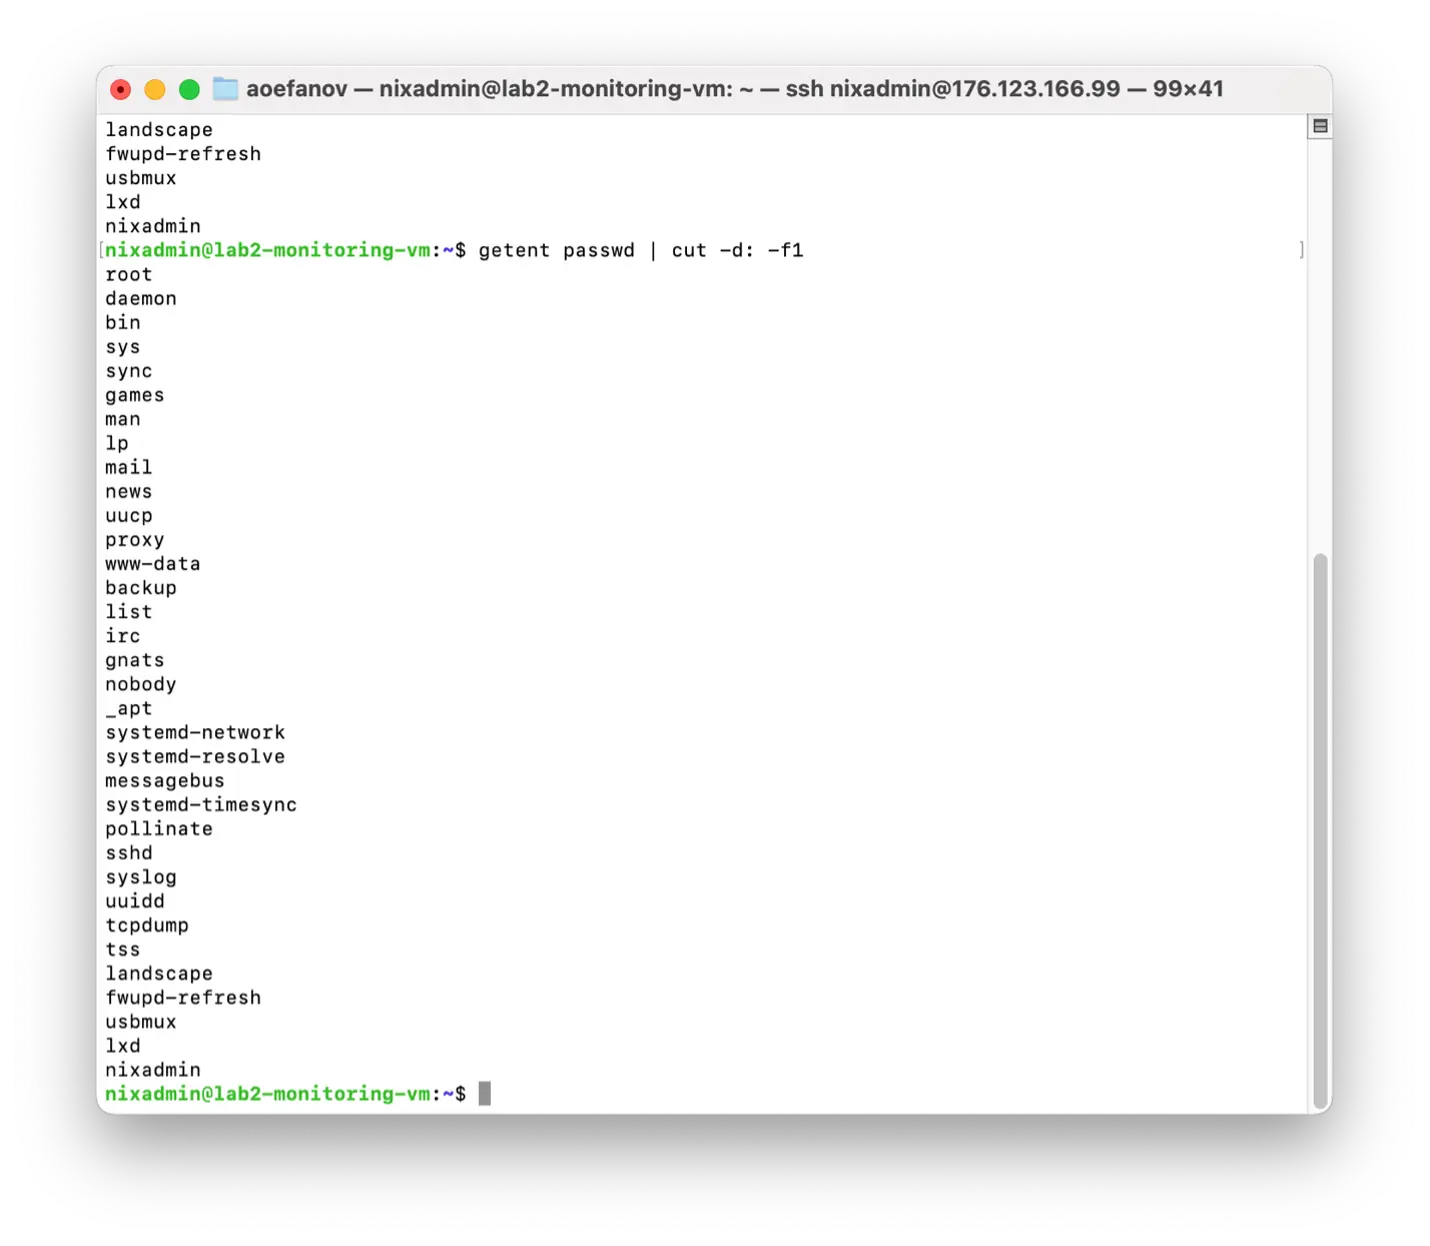Click the 'systemd-network' line
Screen dimensions: 1430x1246
click(x=195, y=733)
